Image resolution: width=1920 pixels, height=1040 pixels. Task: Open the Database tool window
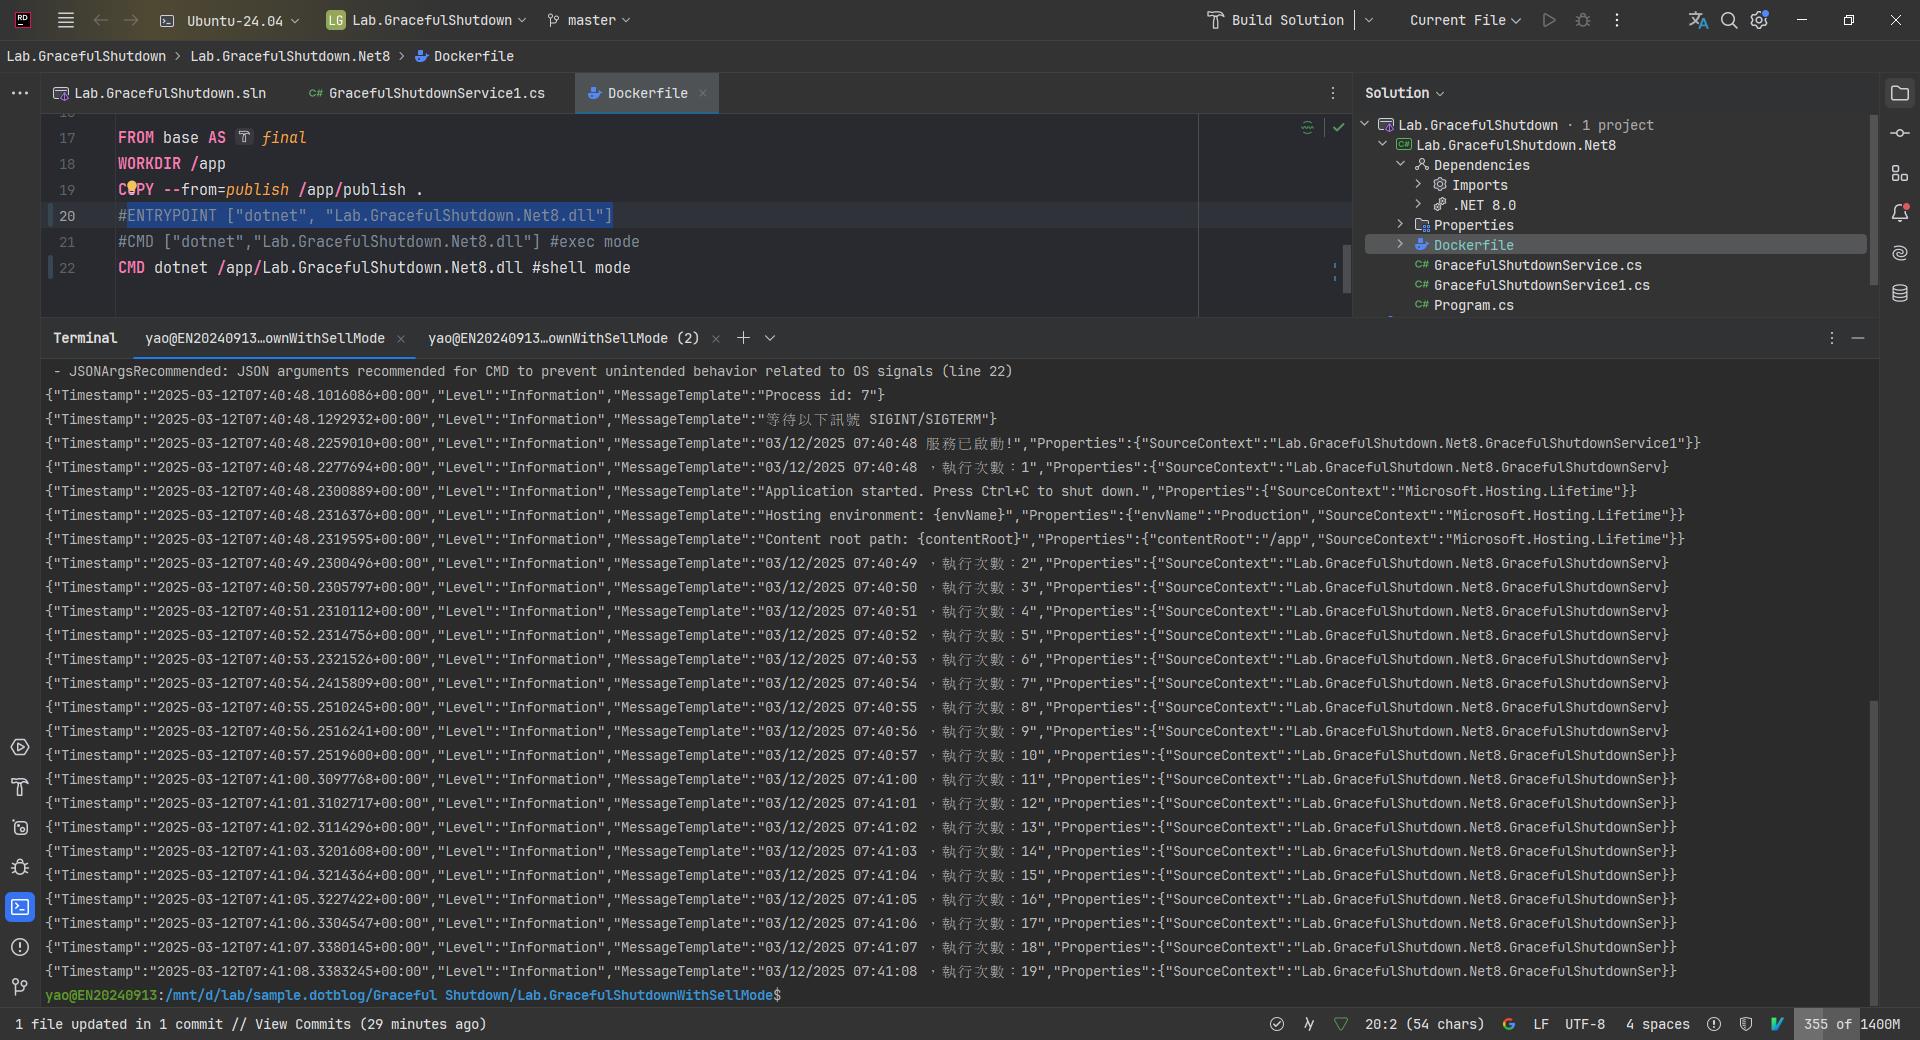tap(1900, 293)
